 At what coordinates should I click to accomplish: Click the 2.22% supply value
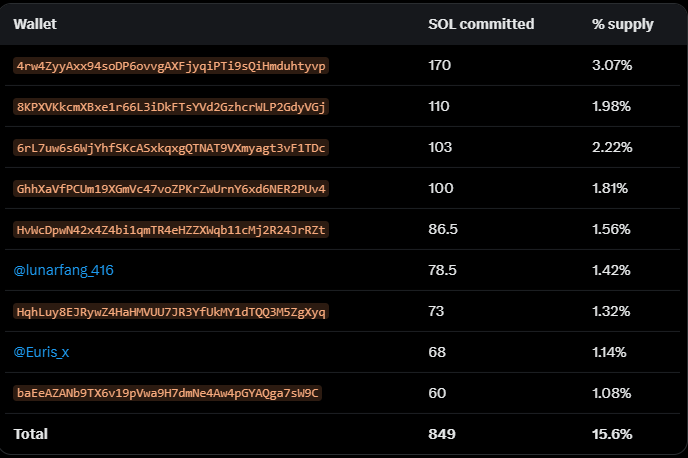point(612,147)
